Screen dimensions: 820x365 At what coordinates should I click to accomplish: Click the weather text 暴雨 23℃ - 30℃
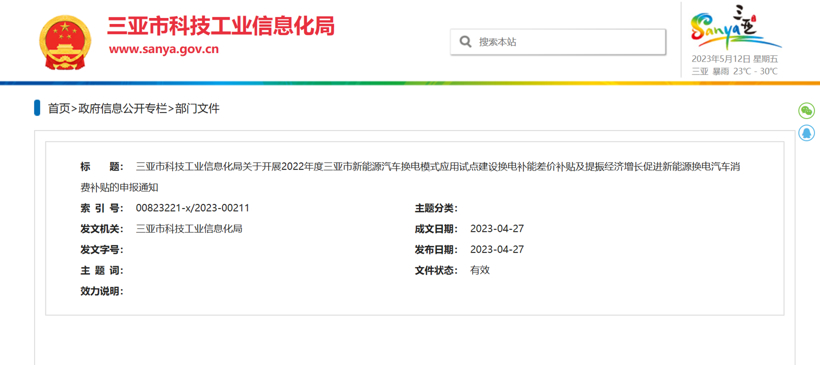click(x=744, y=72)
